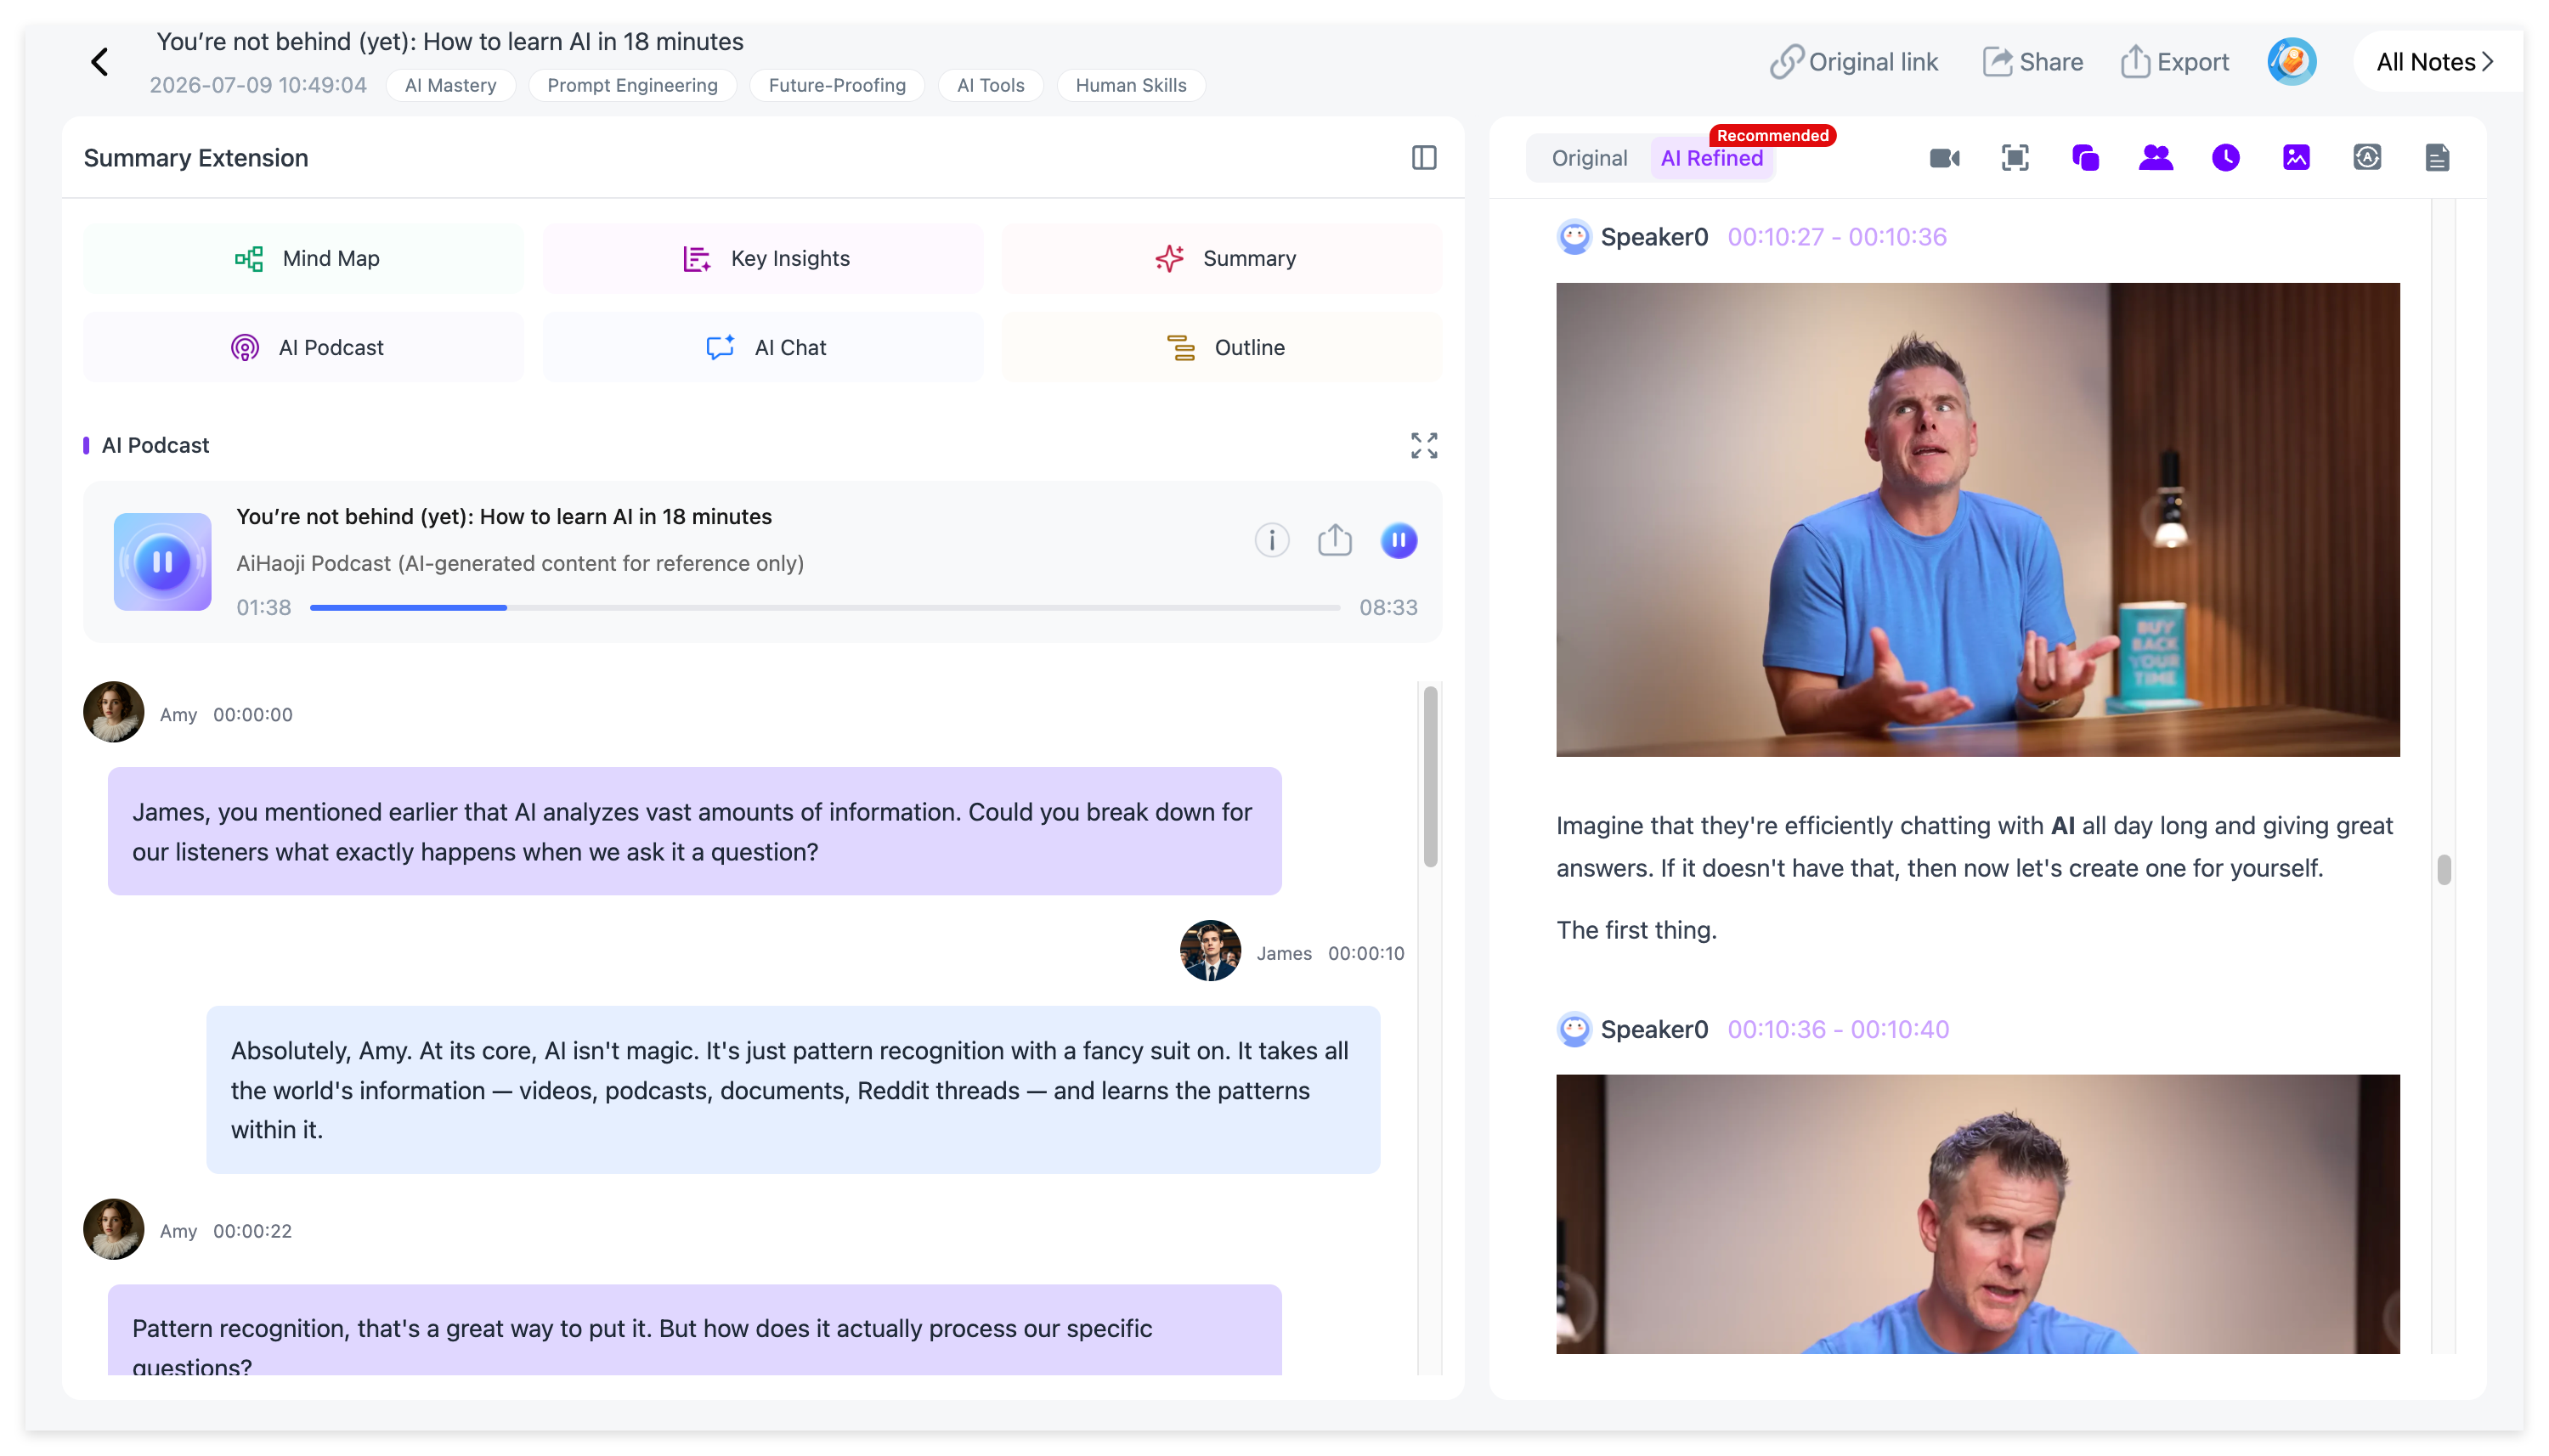2549x1456 pixels.
Task: Click Amy's message about AI analyzing information
Action: point(694,832)
